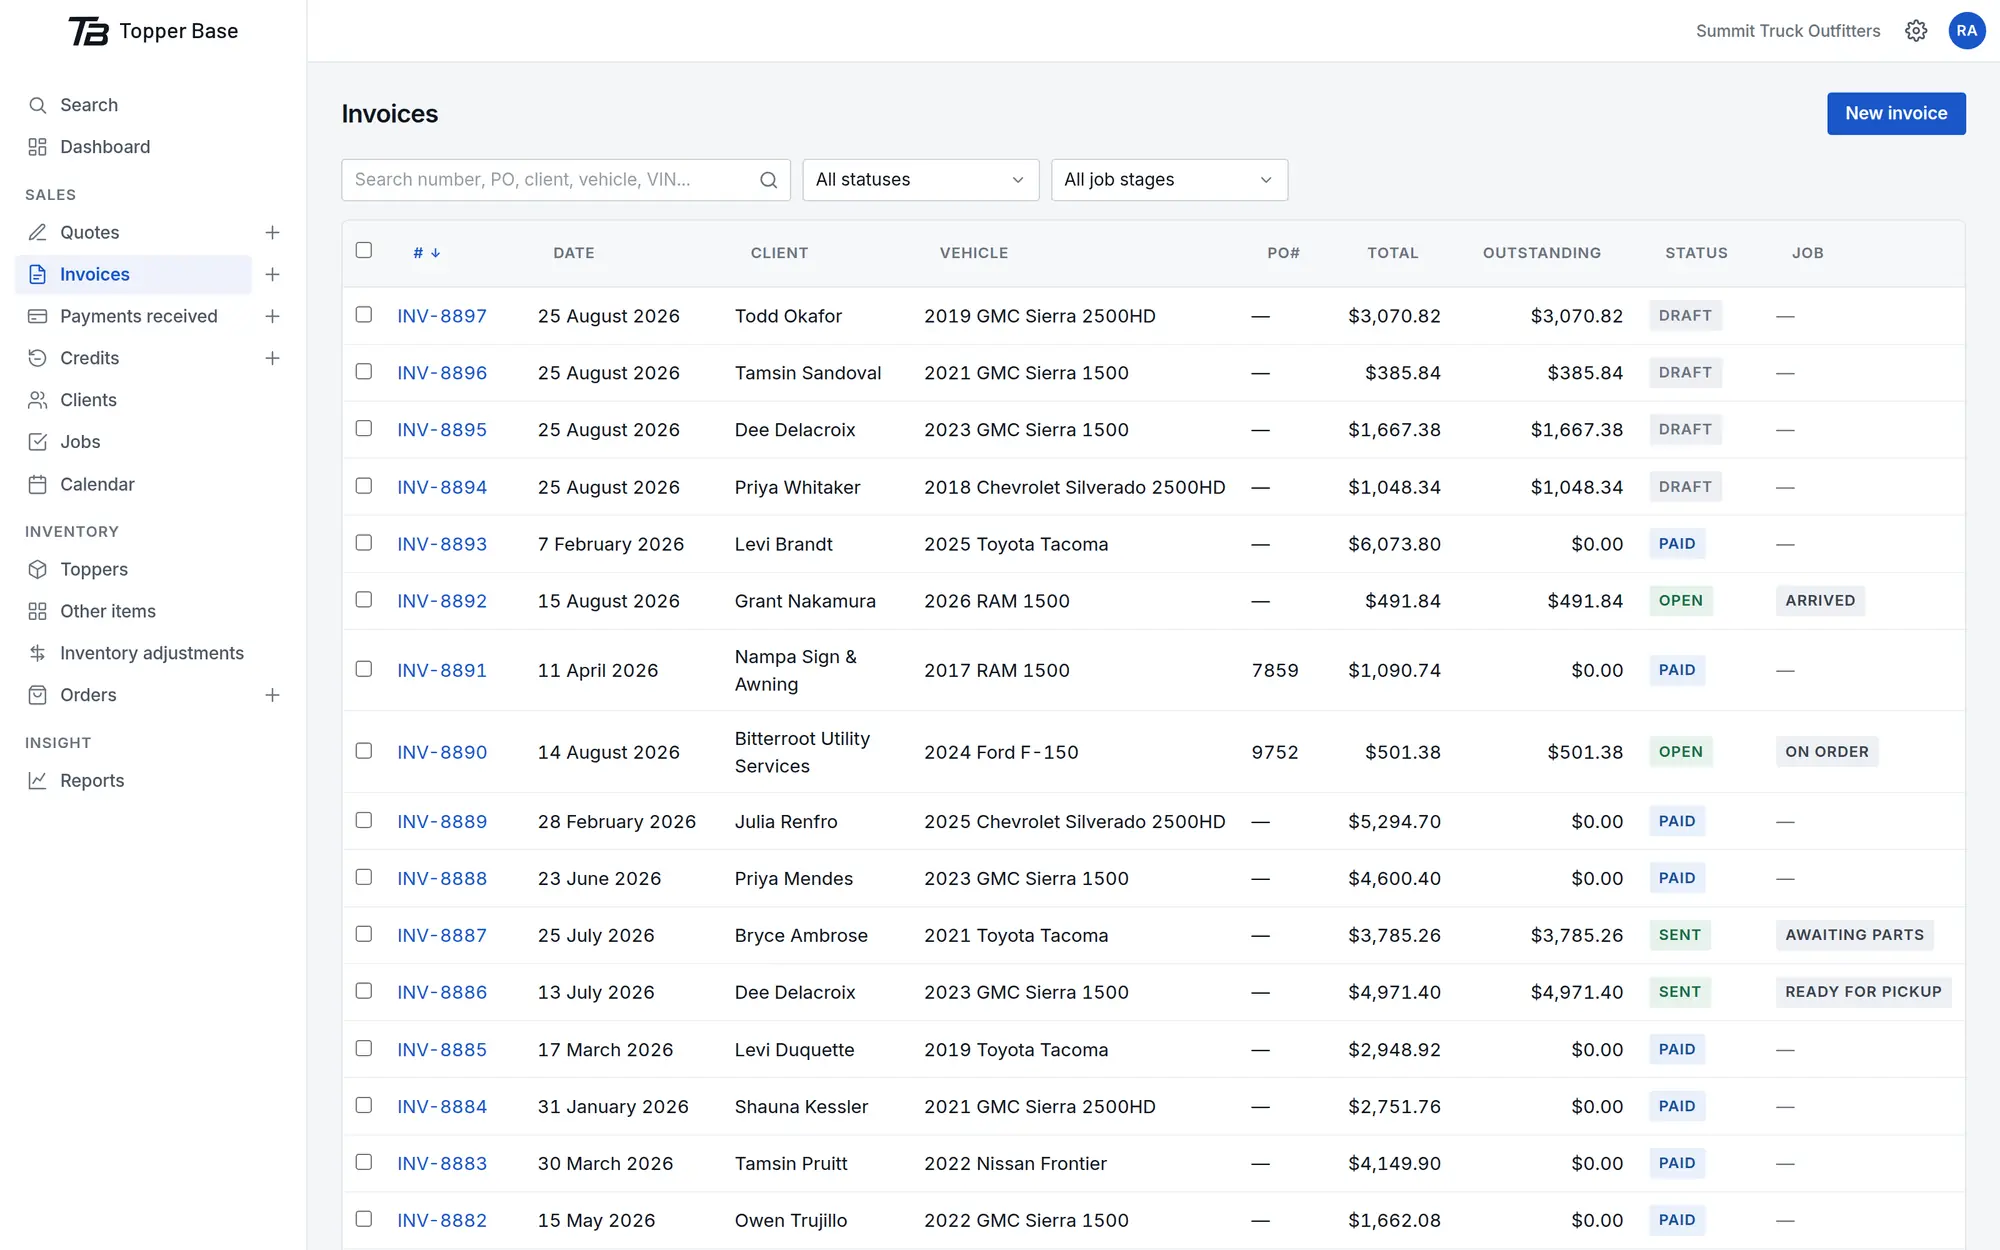Click the Clients people icon
2000x1250 pixels.
point(38,400)
